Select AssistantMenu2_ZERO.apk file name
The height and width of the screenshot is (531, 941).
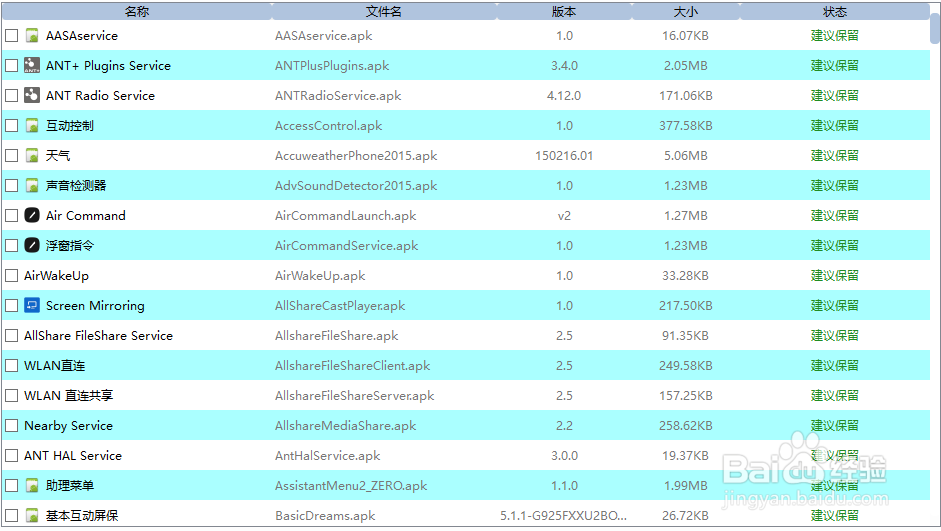coord(351,485)
